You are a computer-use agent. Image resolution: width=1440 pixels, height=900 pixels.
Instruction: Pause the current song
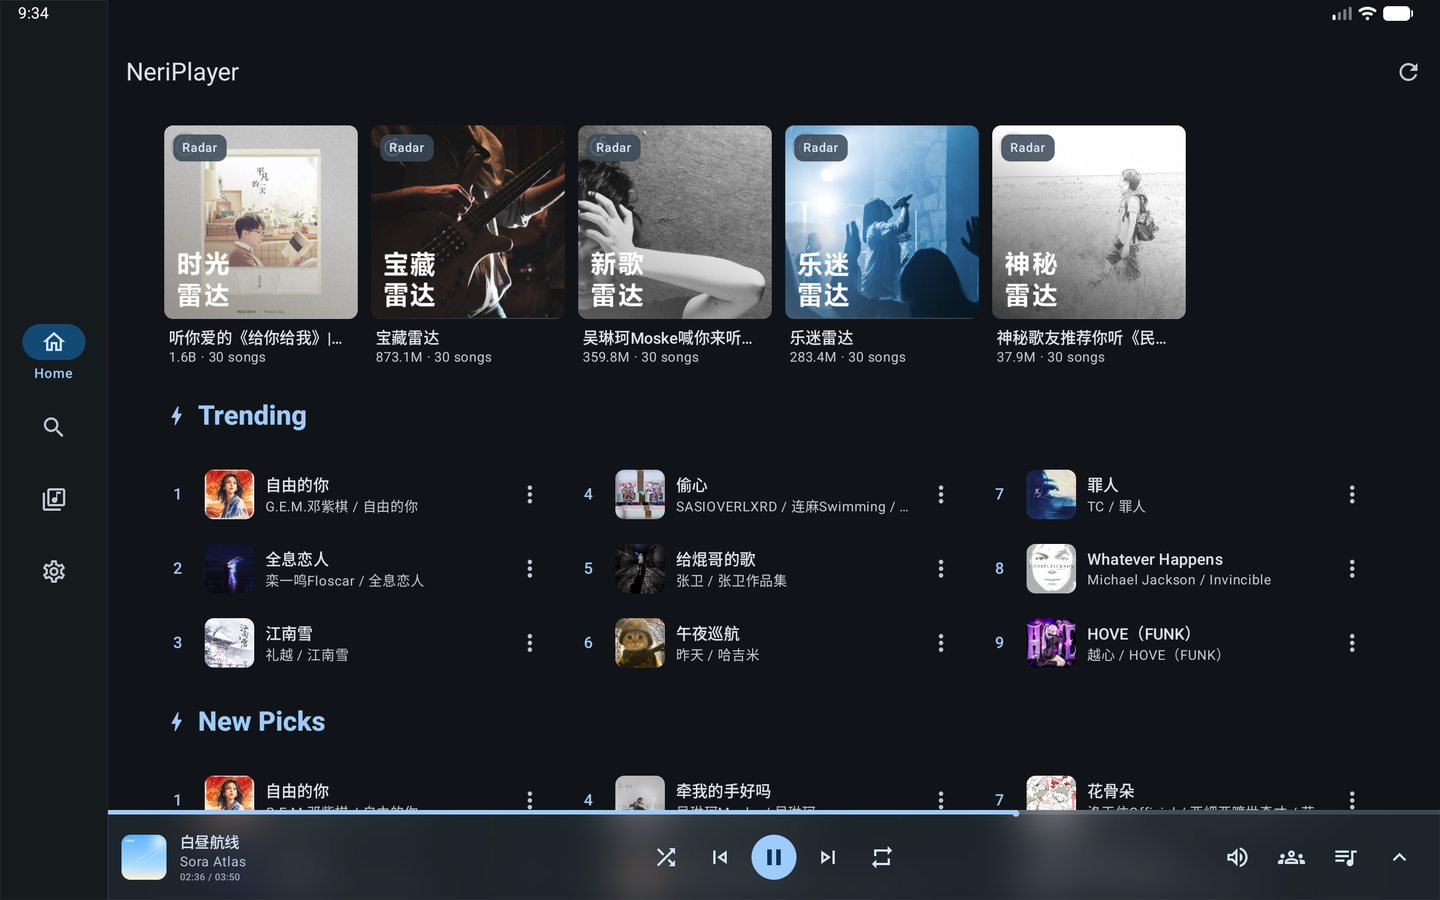[x=774, y=857]
